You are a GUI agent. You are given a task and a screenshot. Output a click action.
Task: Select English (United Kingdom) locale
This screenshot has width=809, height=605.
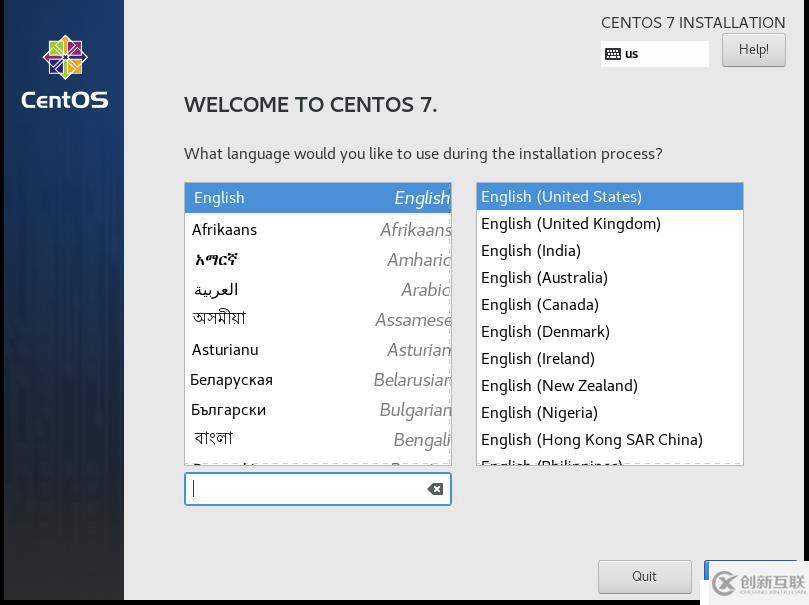click(x=571, y=223)
